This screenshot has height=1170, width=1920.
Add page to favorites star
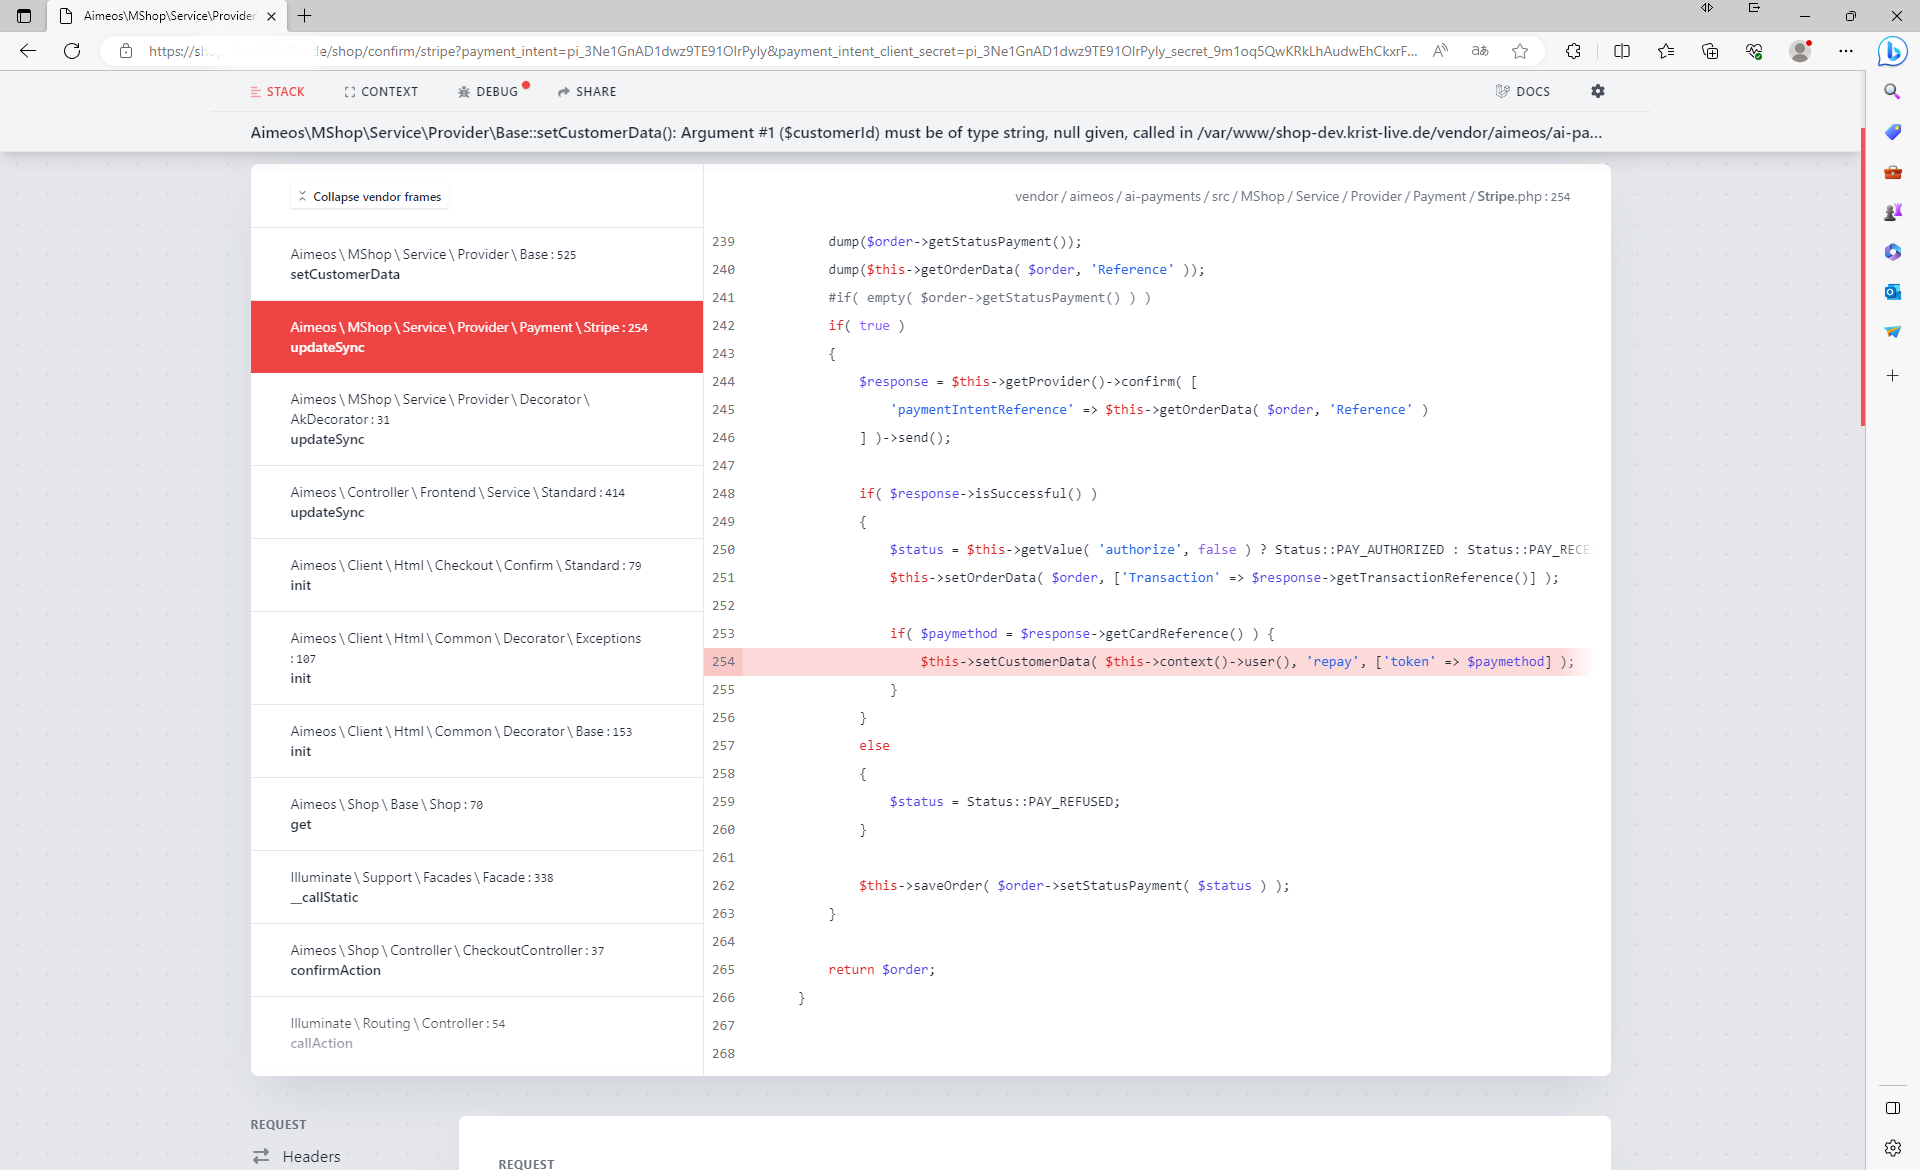(x=1520, y=51)
